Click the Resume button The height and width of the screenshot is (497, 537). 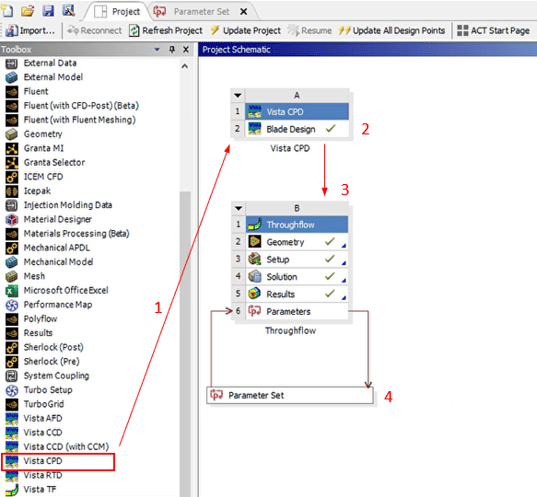(x=310, y=30)
